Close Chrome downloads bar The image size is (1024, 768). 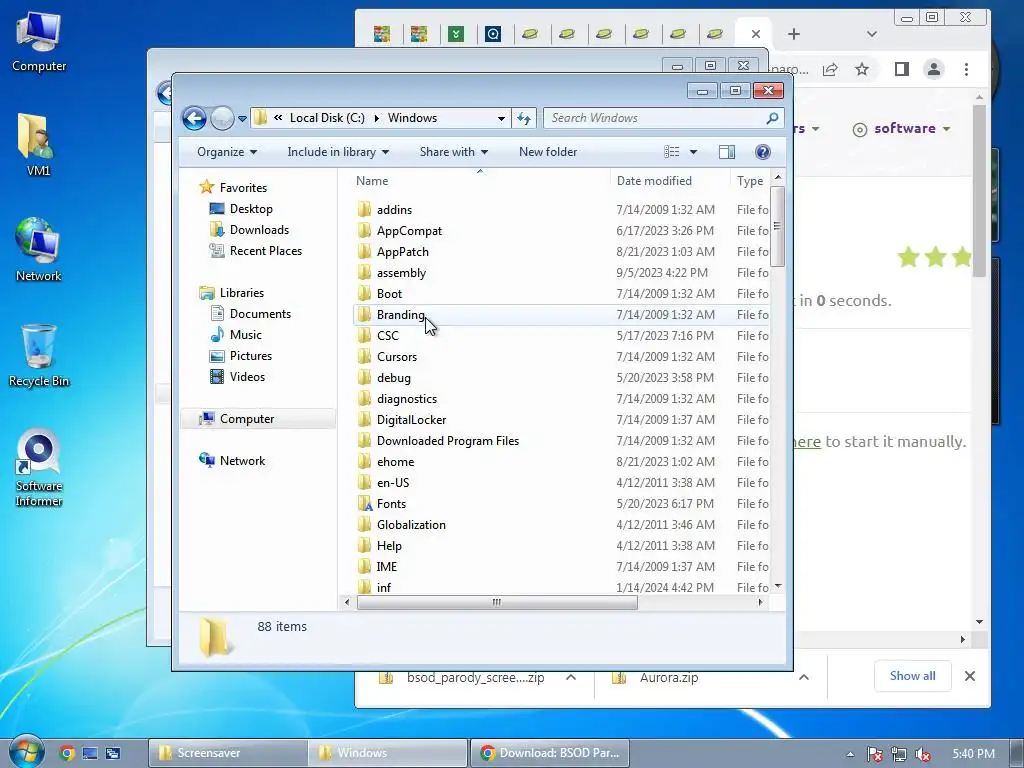click(970, 676)
